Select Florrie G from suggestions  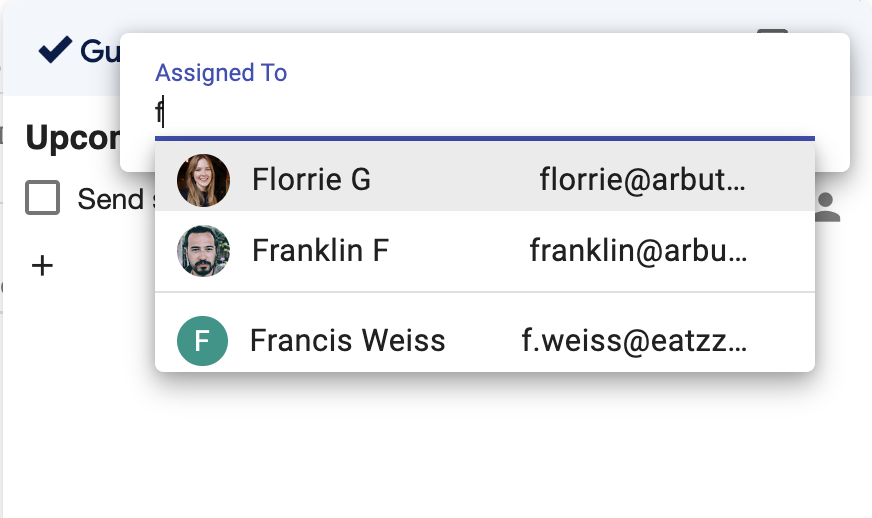point(311,180)
